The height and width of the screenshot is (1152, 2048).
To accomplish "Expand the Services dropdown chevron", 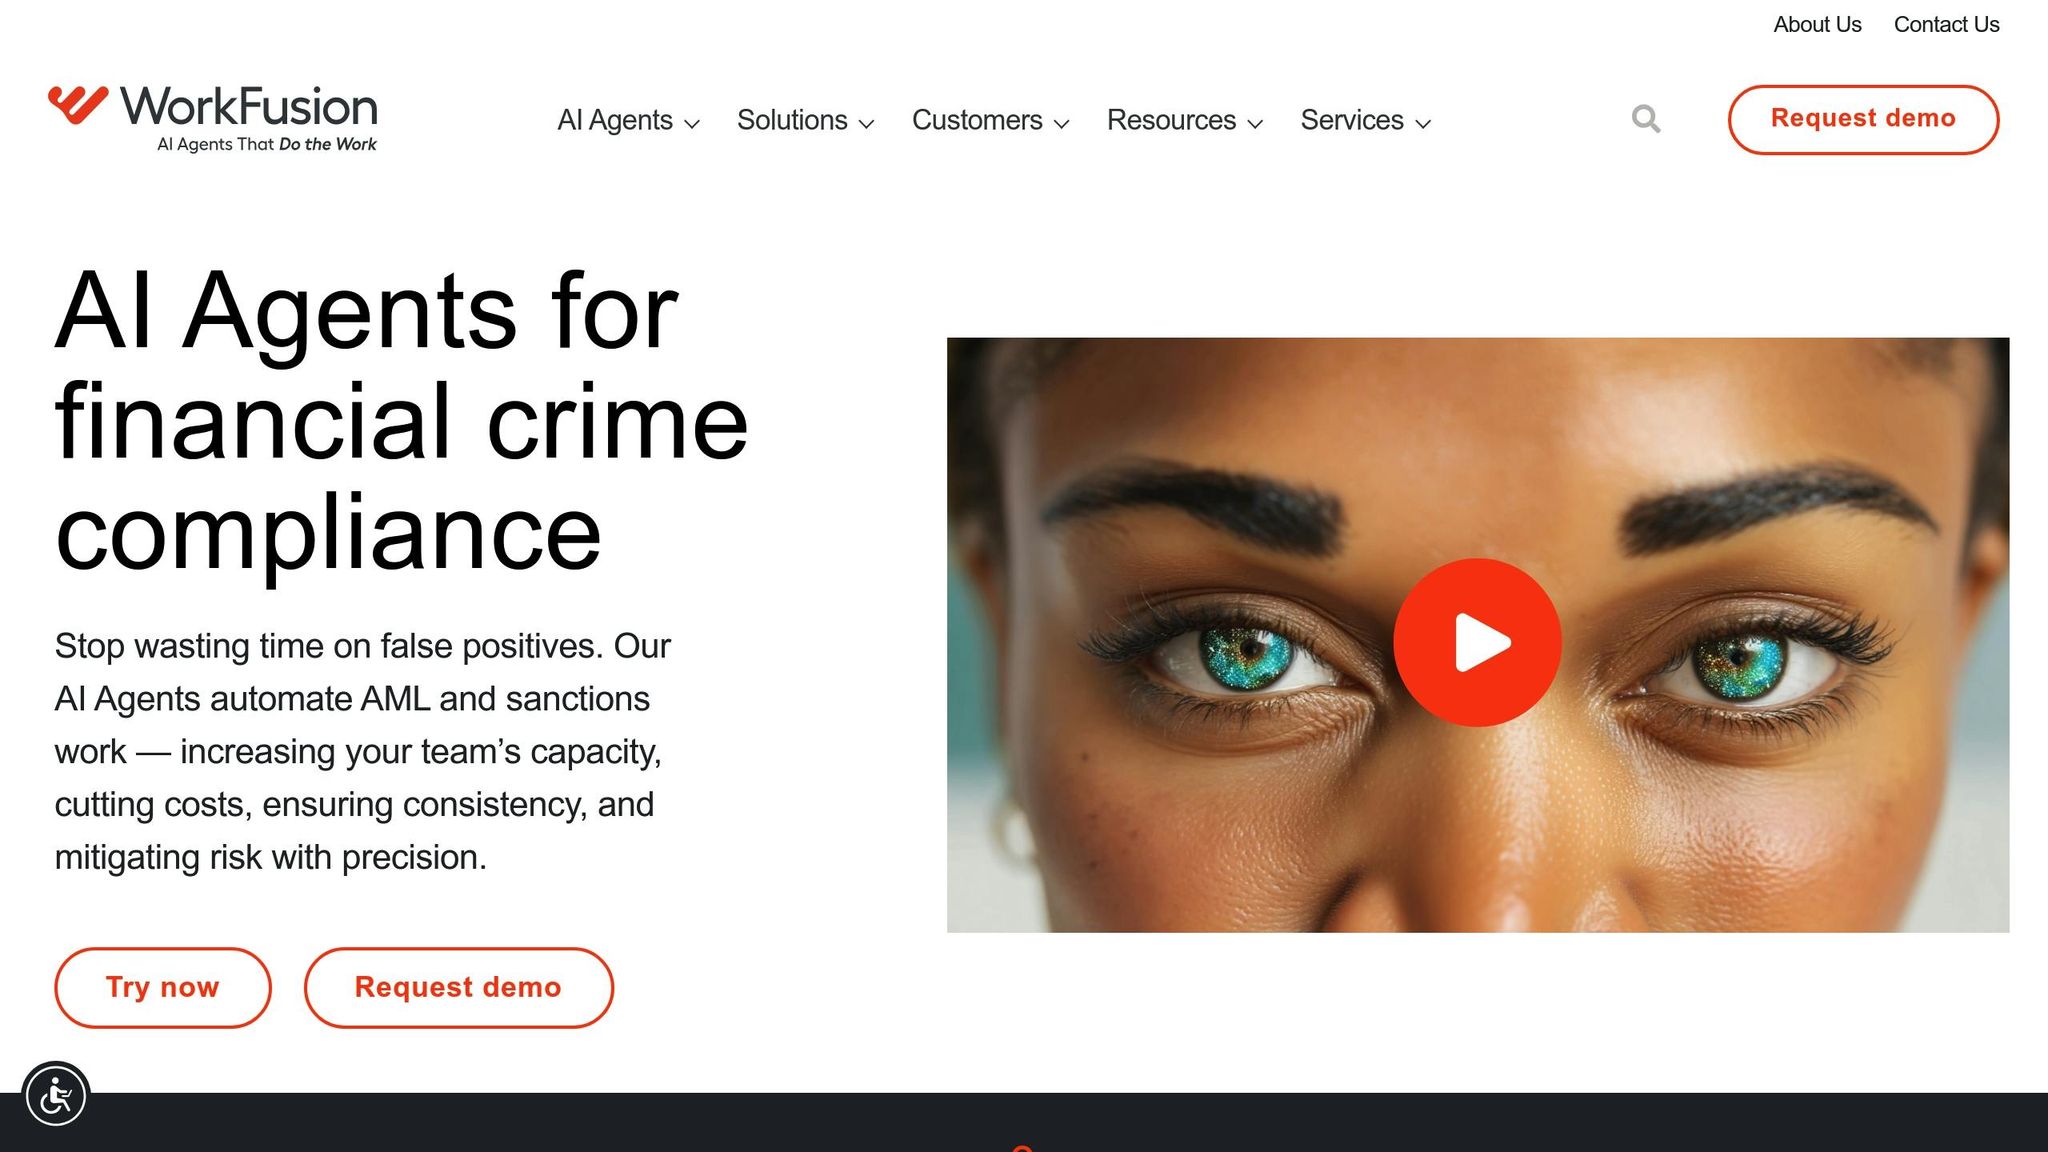I will (x=1423, y=123).
